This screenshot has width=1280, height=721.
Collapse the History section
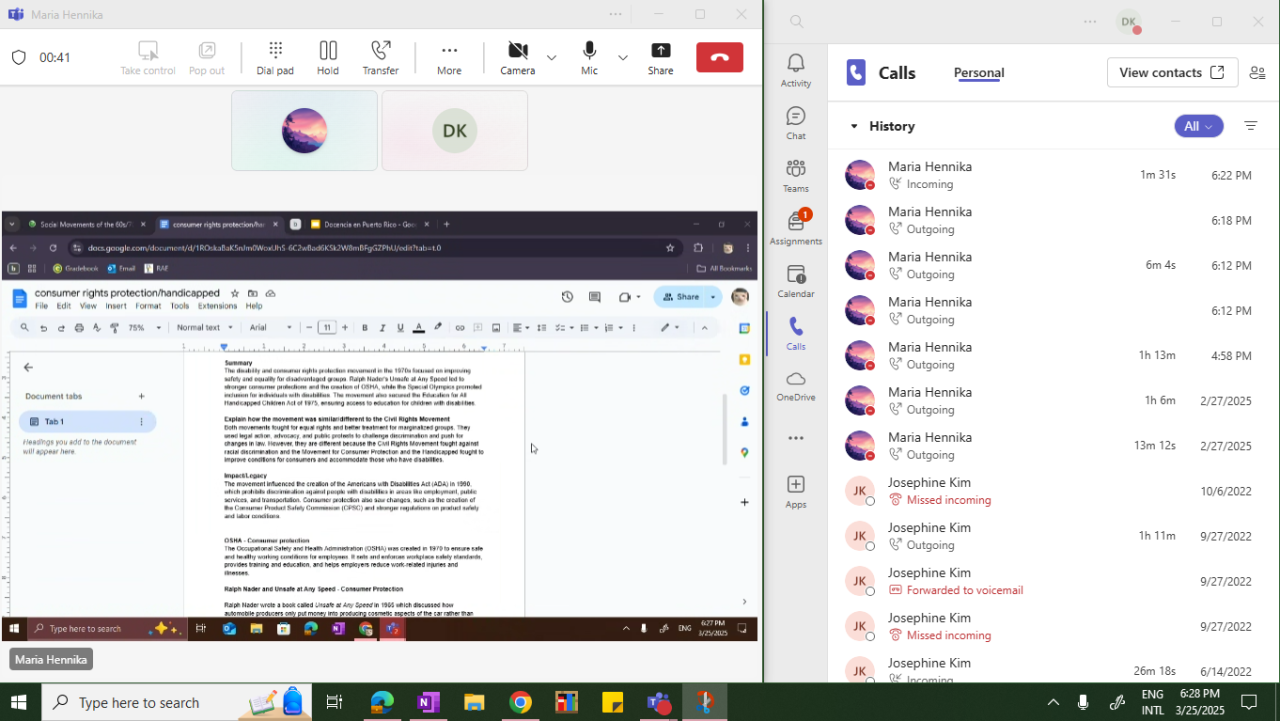(854, 126)
